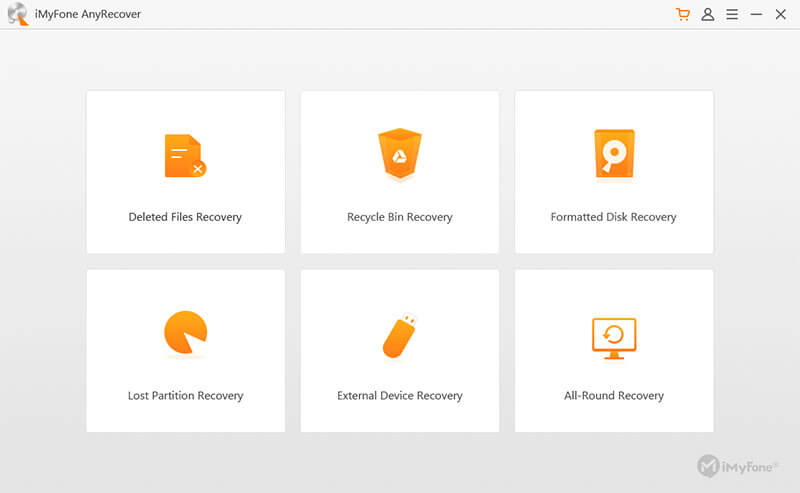This screenshot has height=493, width=800.
Task: Select the External Device Recovery label
Action: [399, 396]
